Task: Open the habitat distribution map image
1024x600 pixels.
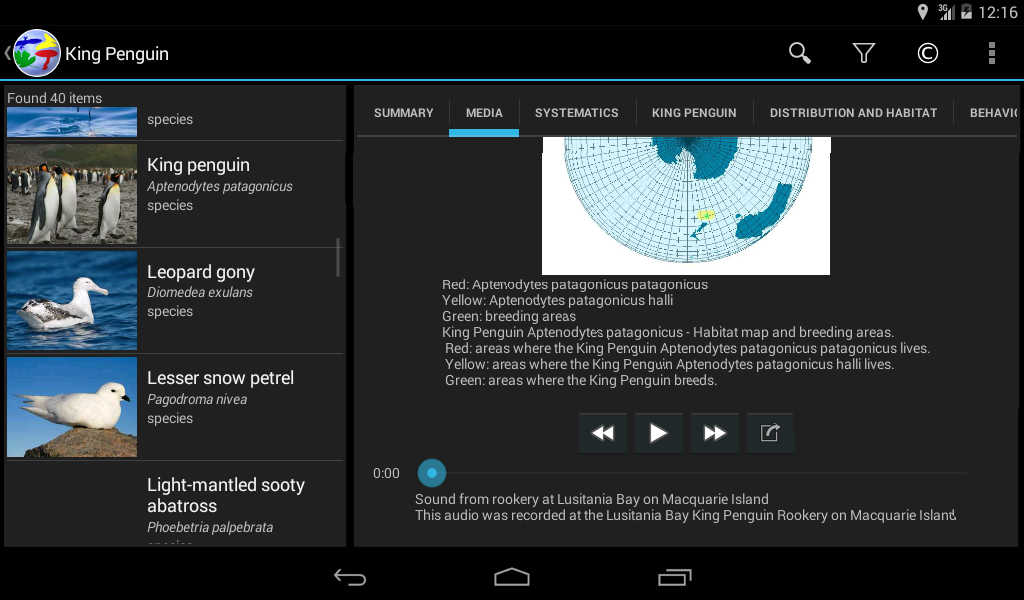Action: pos(686,206)
